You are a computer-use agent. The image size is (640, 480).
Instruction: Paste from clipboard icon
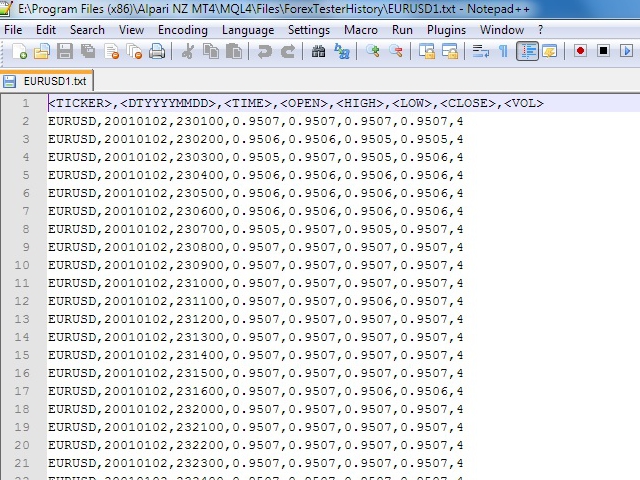(x=234, y=51)
